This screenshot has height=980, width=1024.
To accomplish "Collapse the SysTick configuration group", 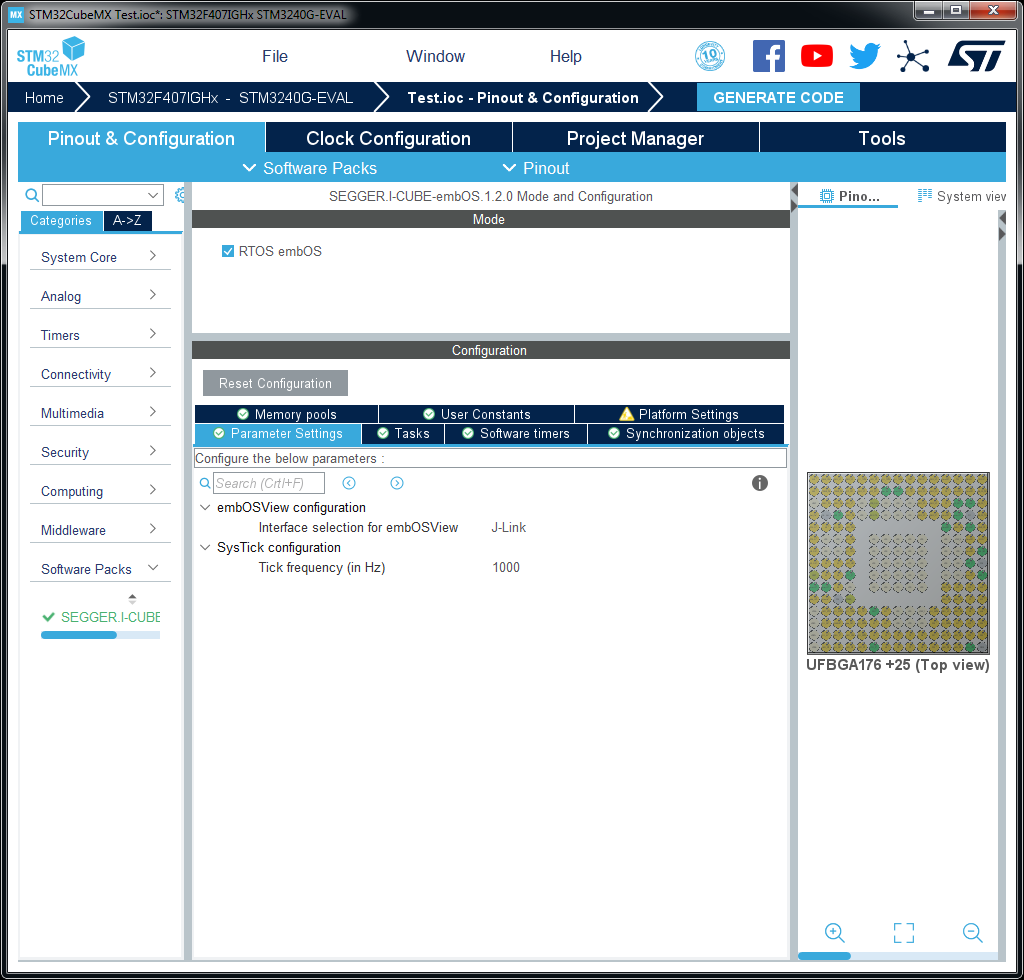I will click(x=205, y=547).
